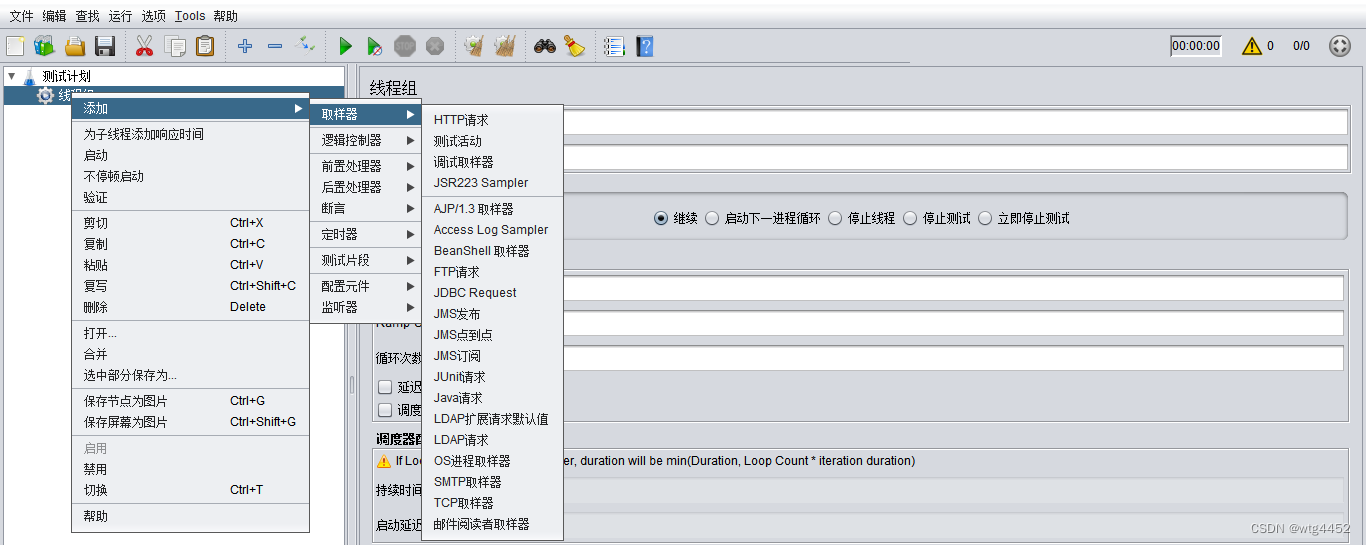Open the 运行 menu
The width and height of the screenshot is (1366, 545).
[x=120, y=16]
